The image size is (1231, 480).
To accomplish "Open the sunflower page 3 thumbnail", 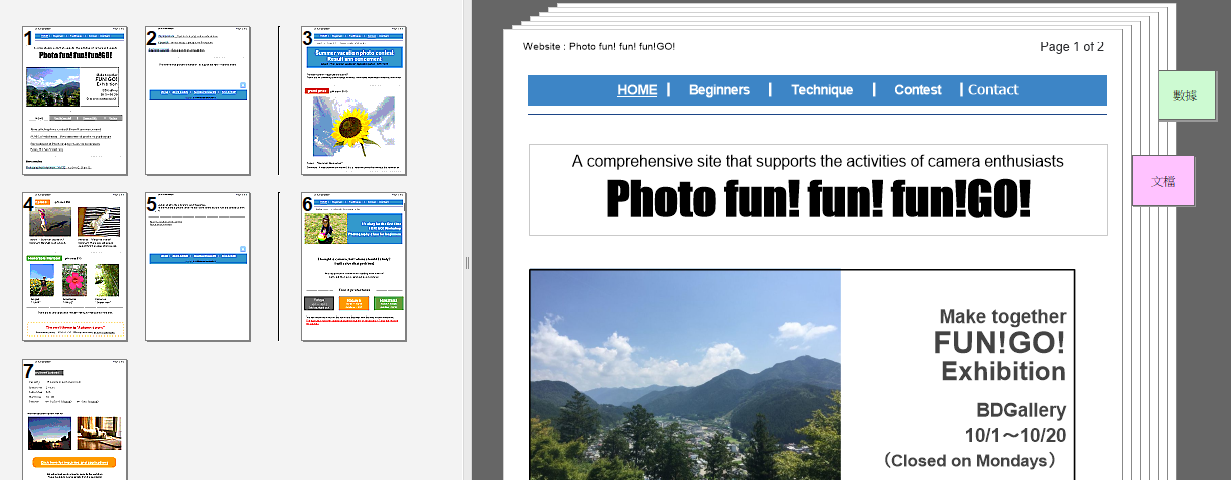I will point(355,100).
